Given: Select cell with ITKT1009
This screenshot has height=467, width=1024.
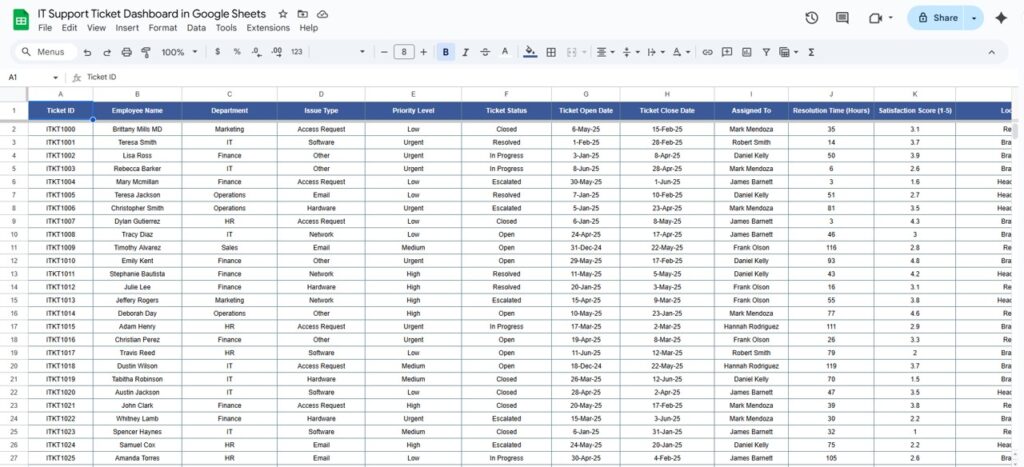Looking at the screenshot, I should 61,248.
